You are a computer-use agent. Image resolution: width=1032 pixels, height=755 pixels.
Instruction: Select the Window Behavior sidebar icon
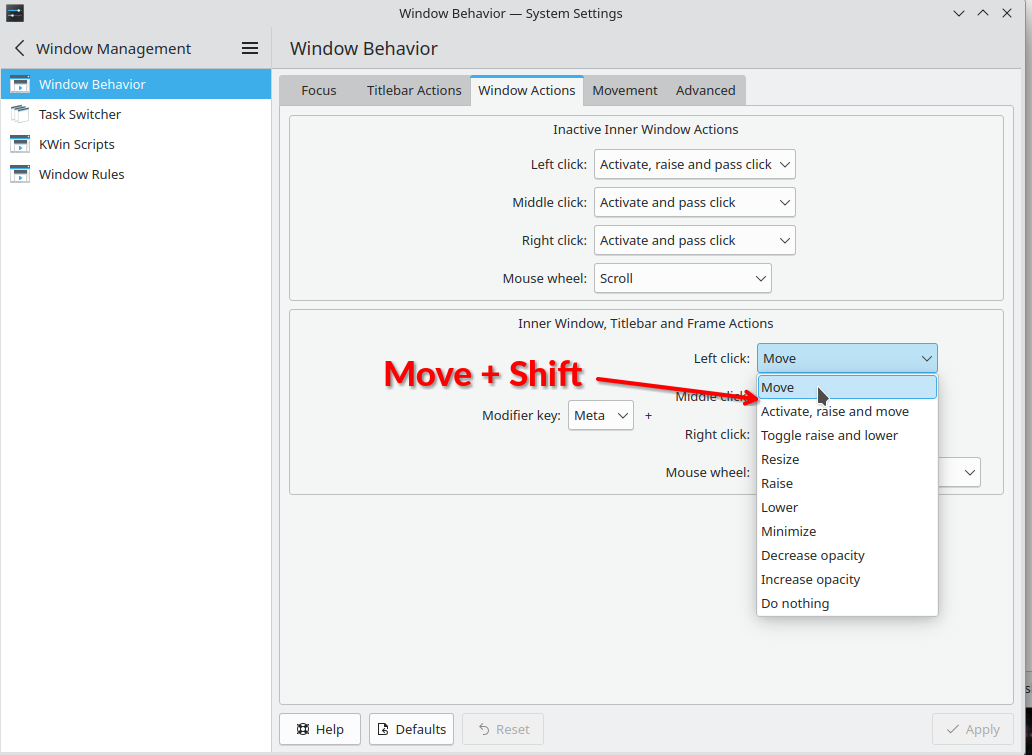point(20,85)
